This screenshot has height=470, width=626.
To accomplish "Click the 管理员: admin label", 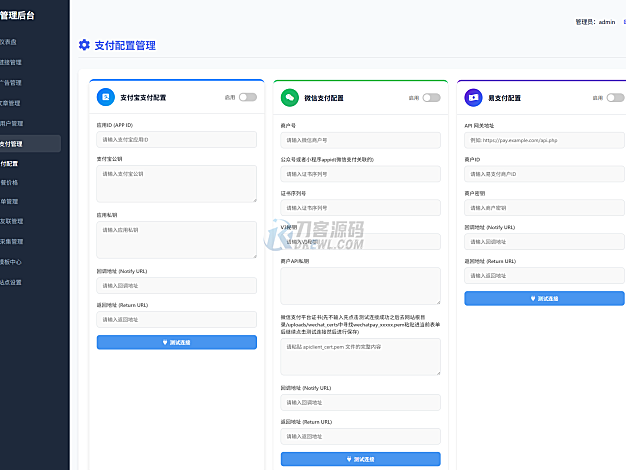I will click(595, 22).
